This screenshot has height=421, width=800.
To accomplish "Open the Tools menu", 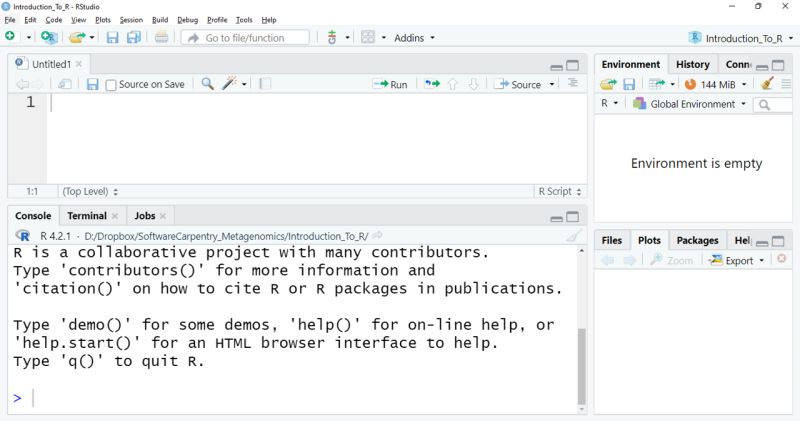I will coord(244,20).
